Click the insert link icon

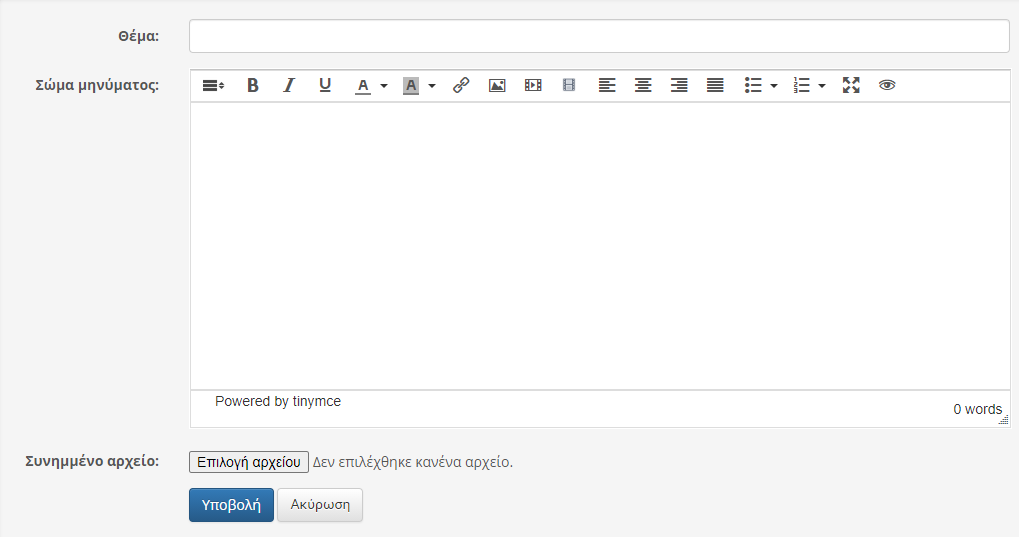(461, 86)
